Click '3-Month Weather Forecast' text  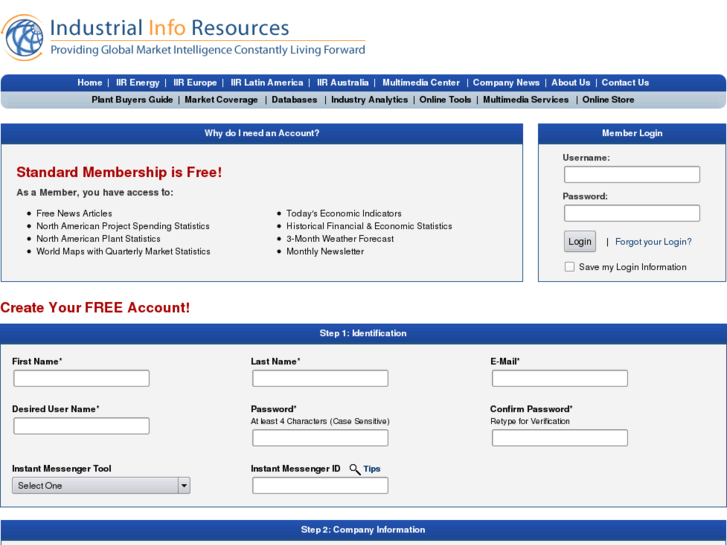(340, 238)
